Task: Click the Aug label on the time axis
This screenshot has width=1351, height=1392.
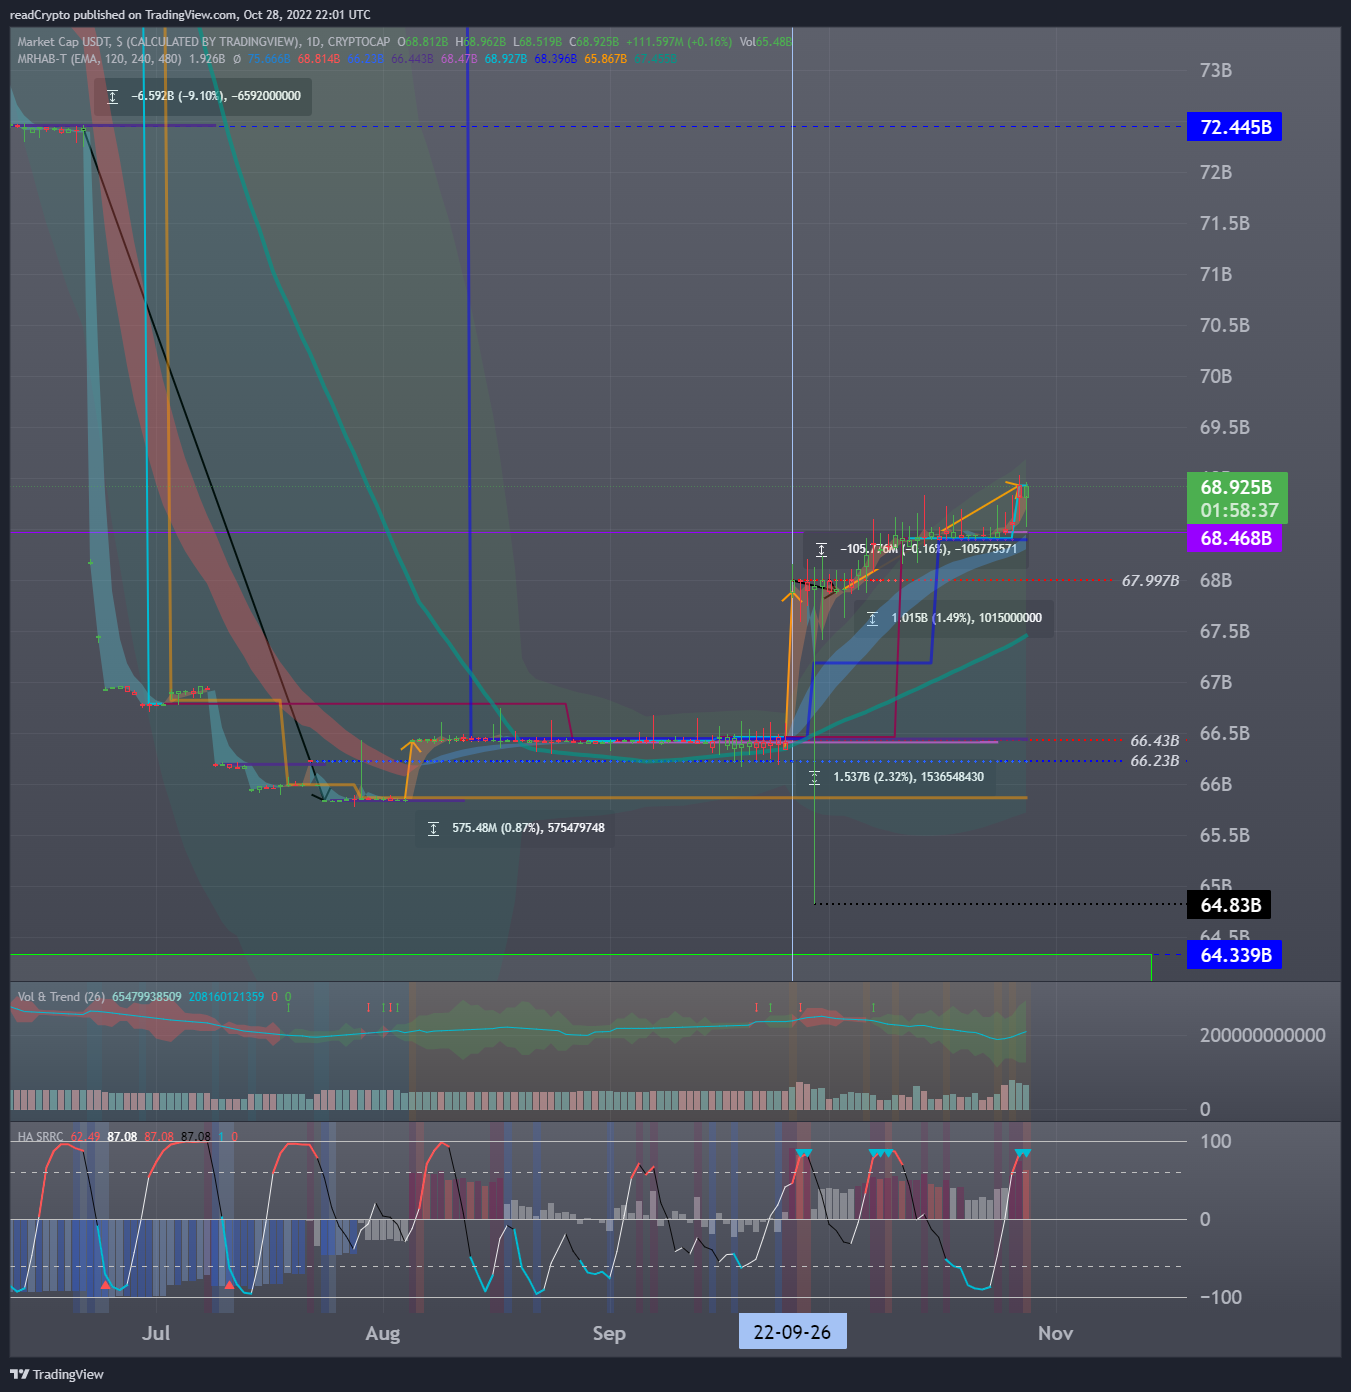Action: [x=383, y=1333]
